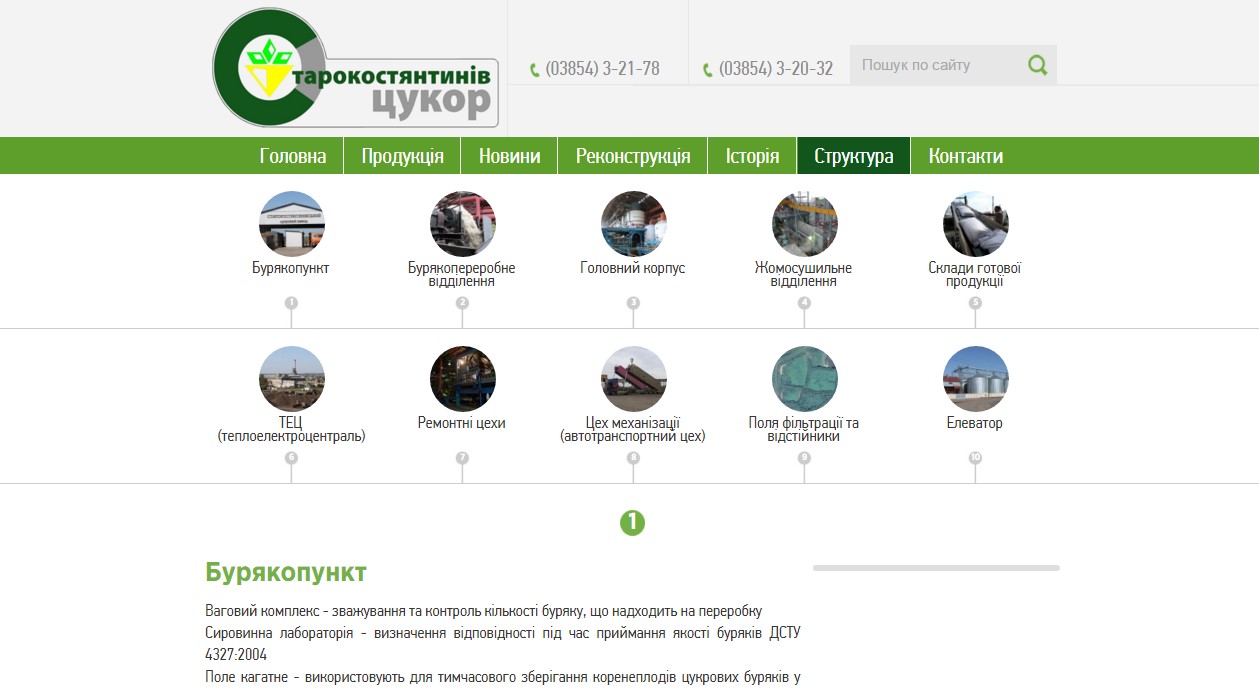This screenshot has width=1259, height=689.
Task: Select the Структура menu item
Action: coord(854,156)
